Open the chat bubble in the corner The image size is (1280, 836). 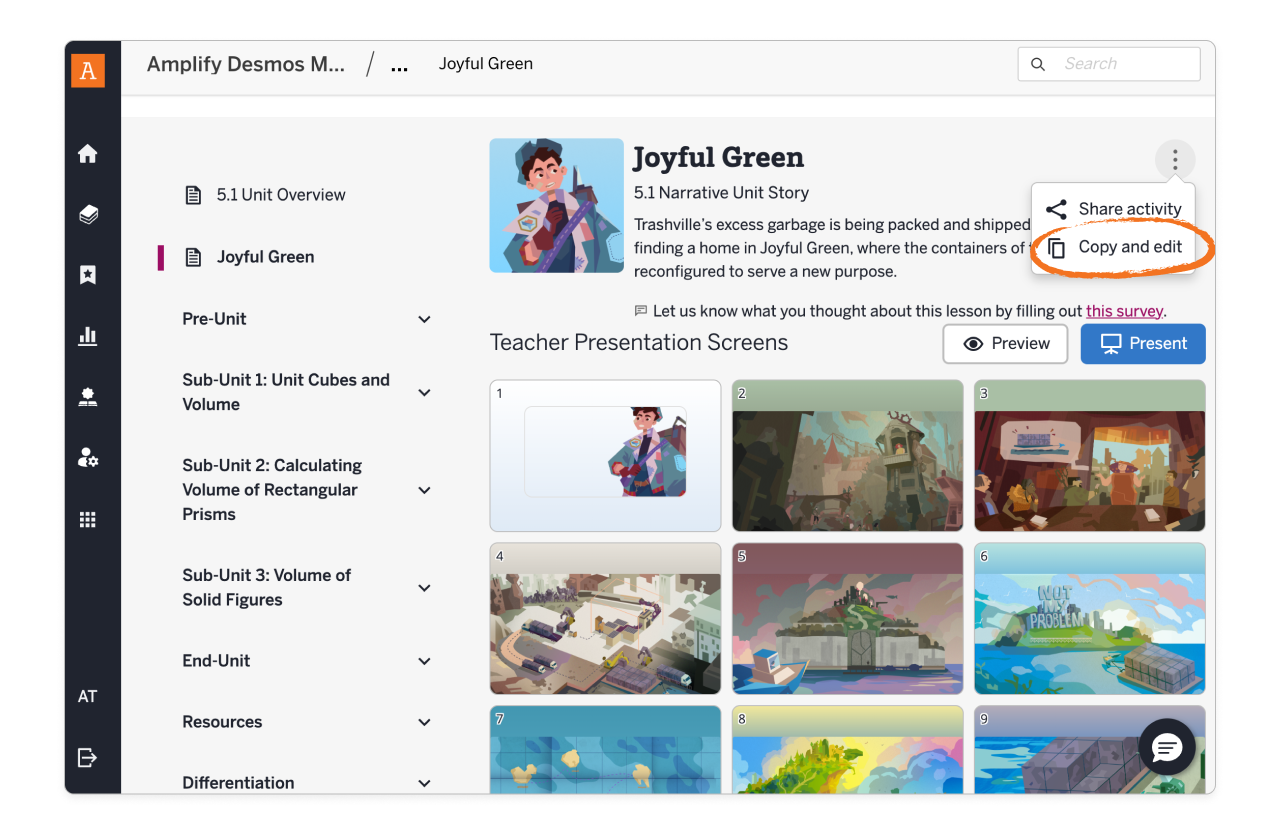tap(1166, 747)
